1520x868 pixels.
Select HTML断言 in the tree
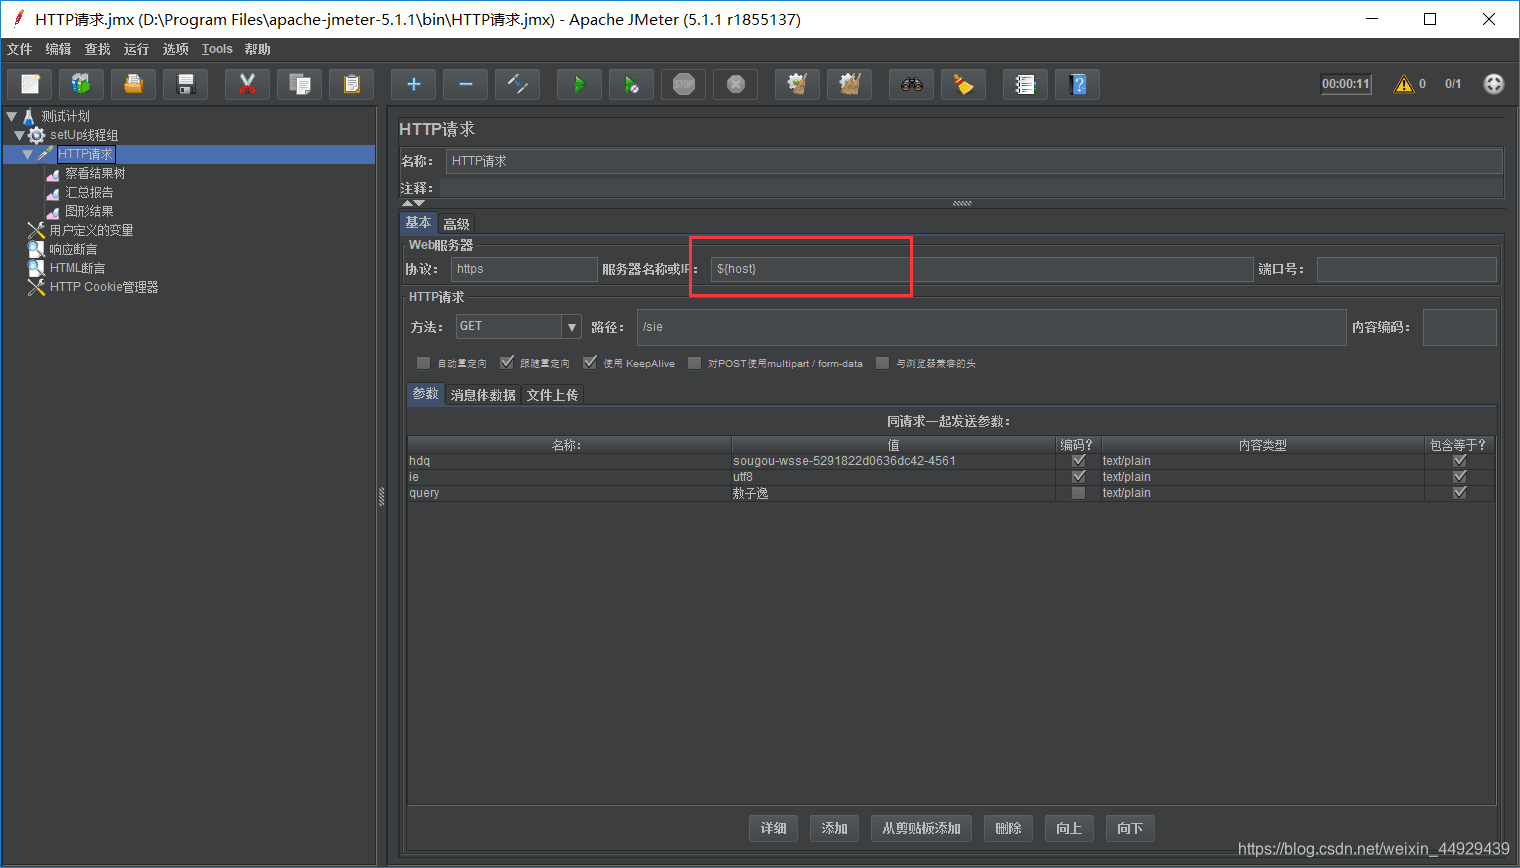77,268
